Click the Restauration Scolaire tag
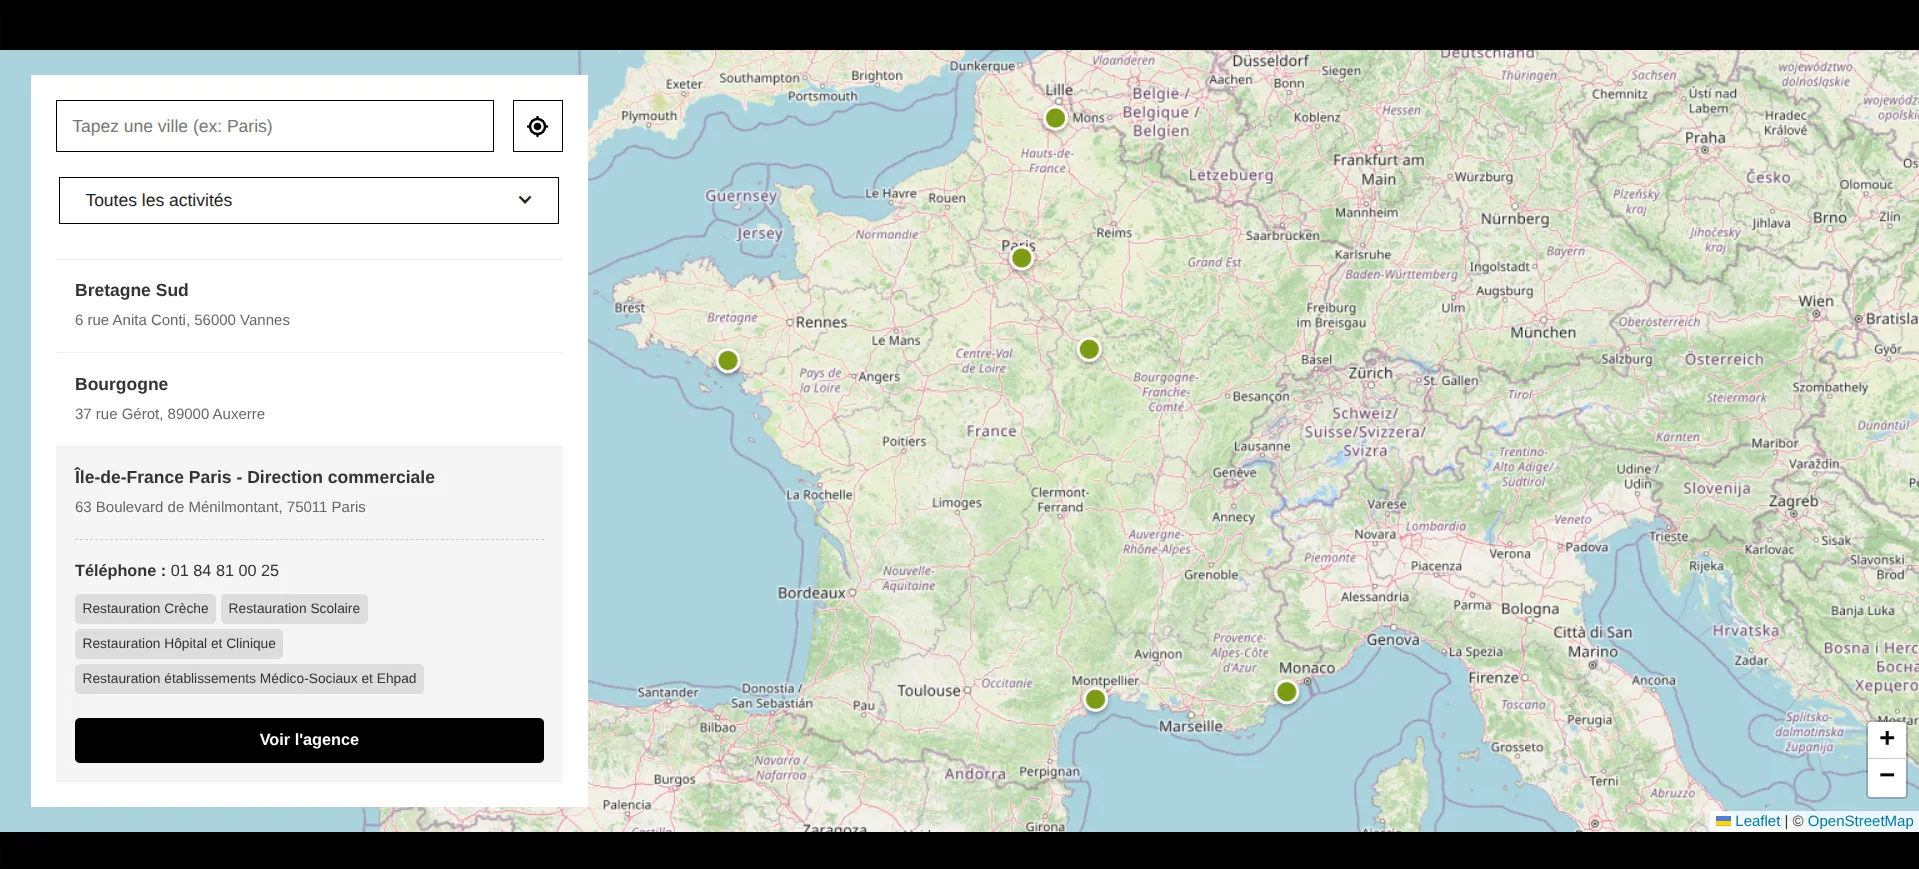The width and height of the screenshot is (1919, 869). (x=294, y=609)
